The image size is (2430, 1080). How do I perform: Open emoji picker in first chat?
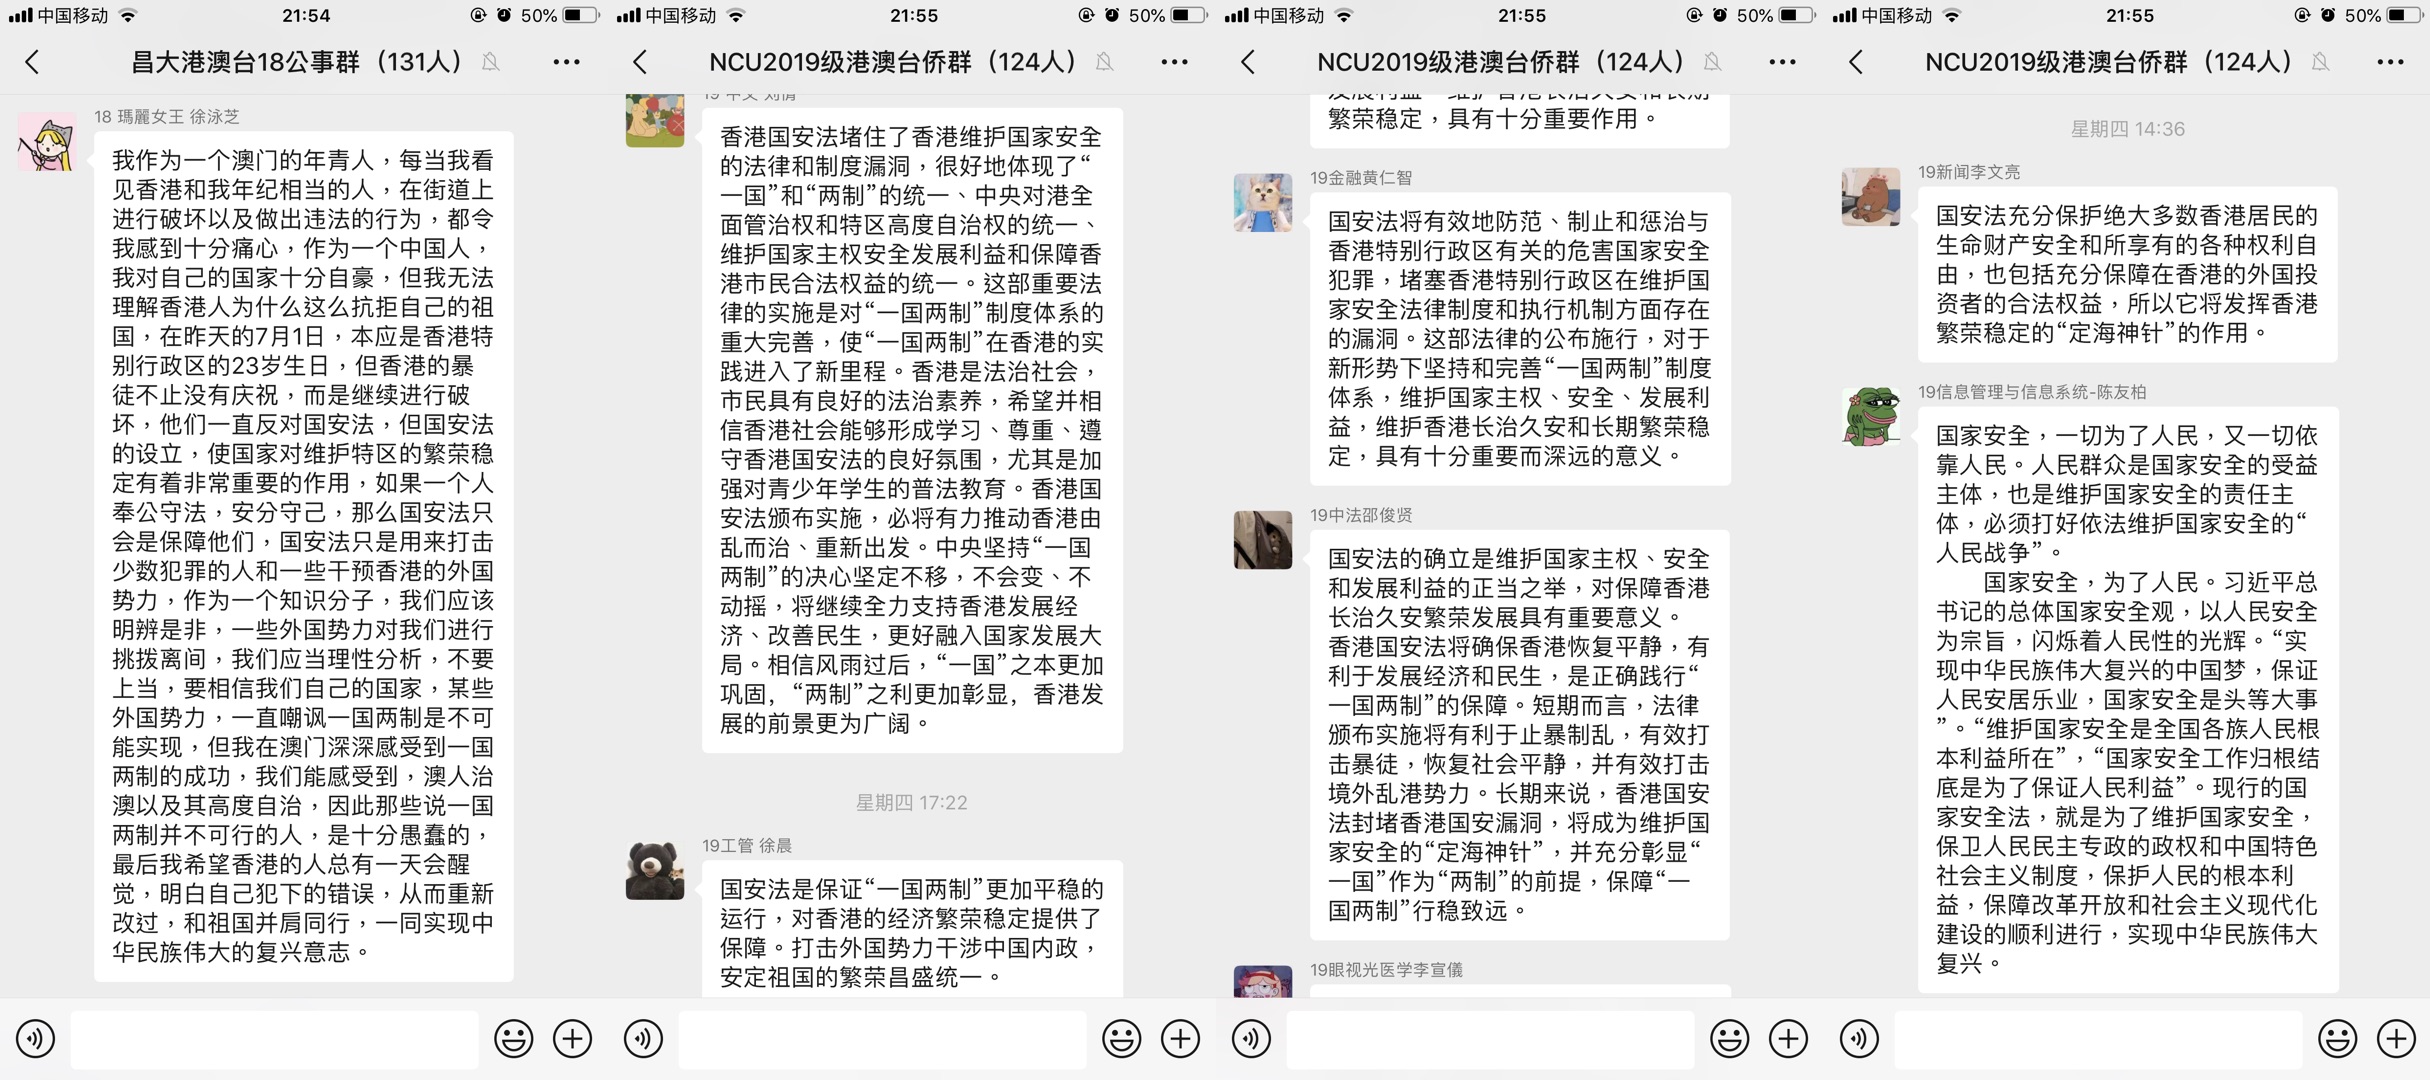click(x=514, y=1039)
